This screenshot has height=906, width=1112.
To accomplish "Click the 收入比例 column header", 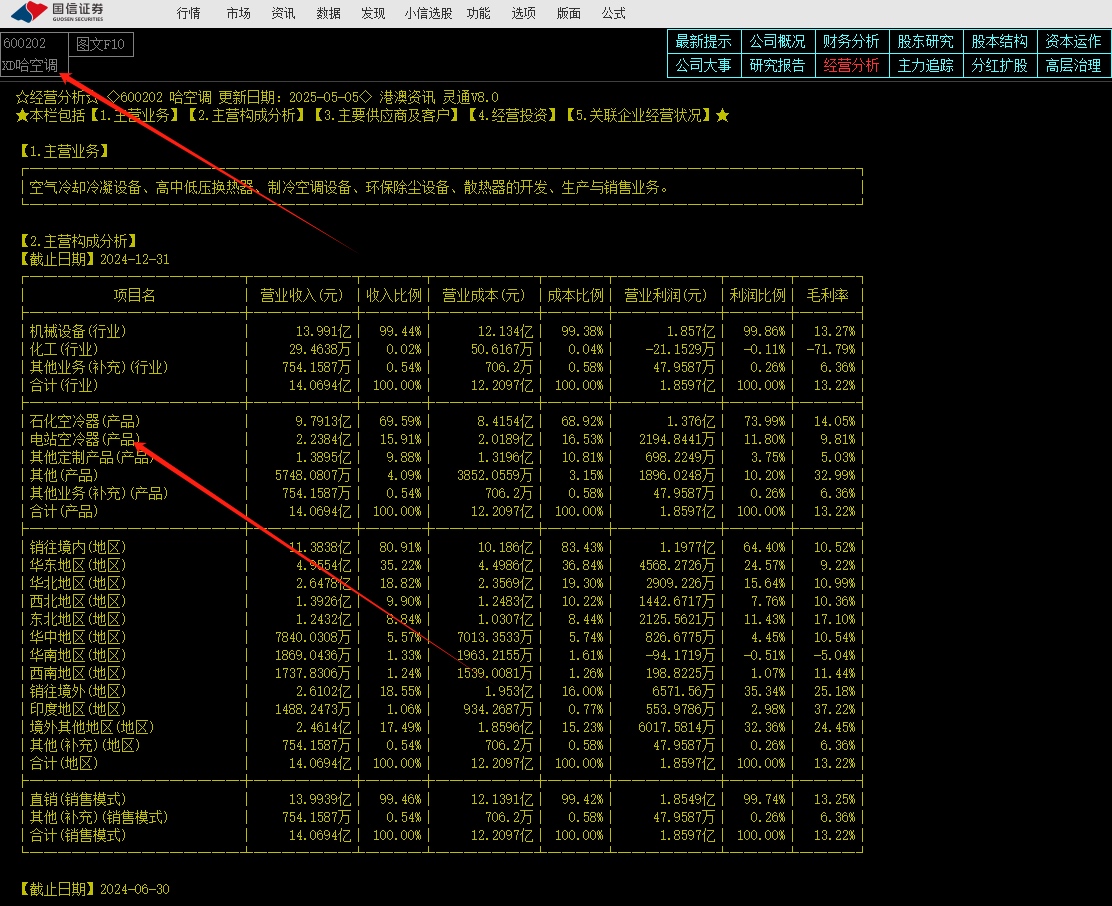I will click(394, 295).
